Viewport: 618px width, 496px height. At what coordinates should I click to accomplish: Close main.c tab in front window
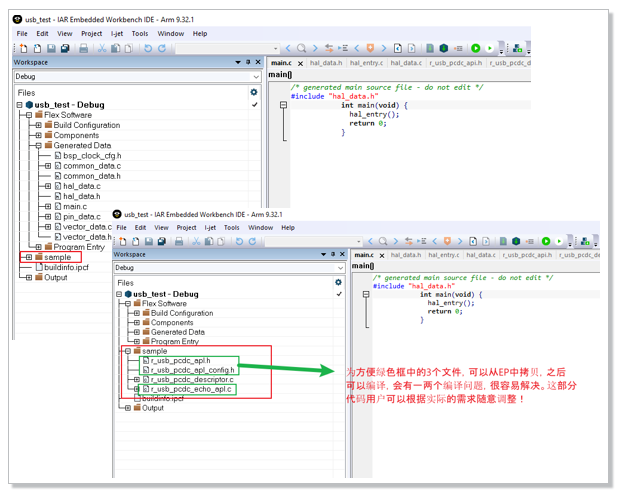coord(382,255)
